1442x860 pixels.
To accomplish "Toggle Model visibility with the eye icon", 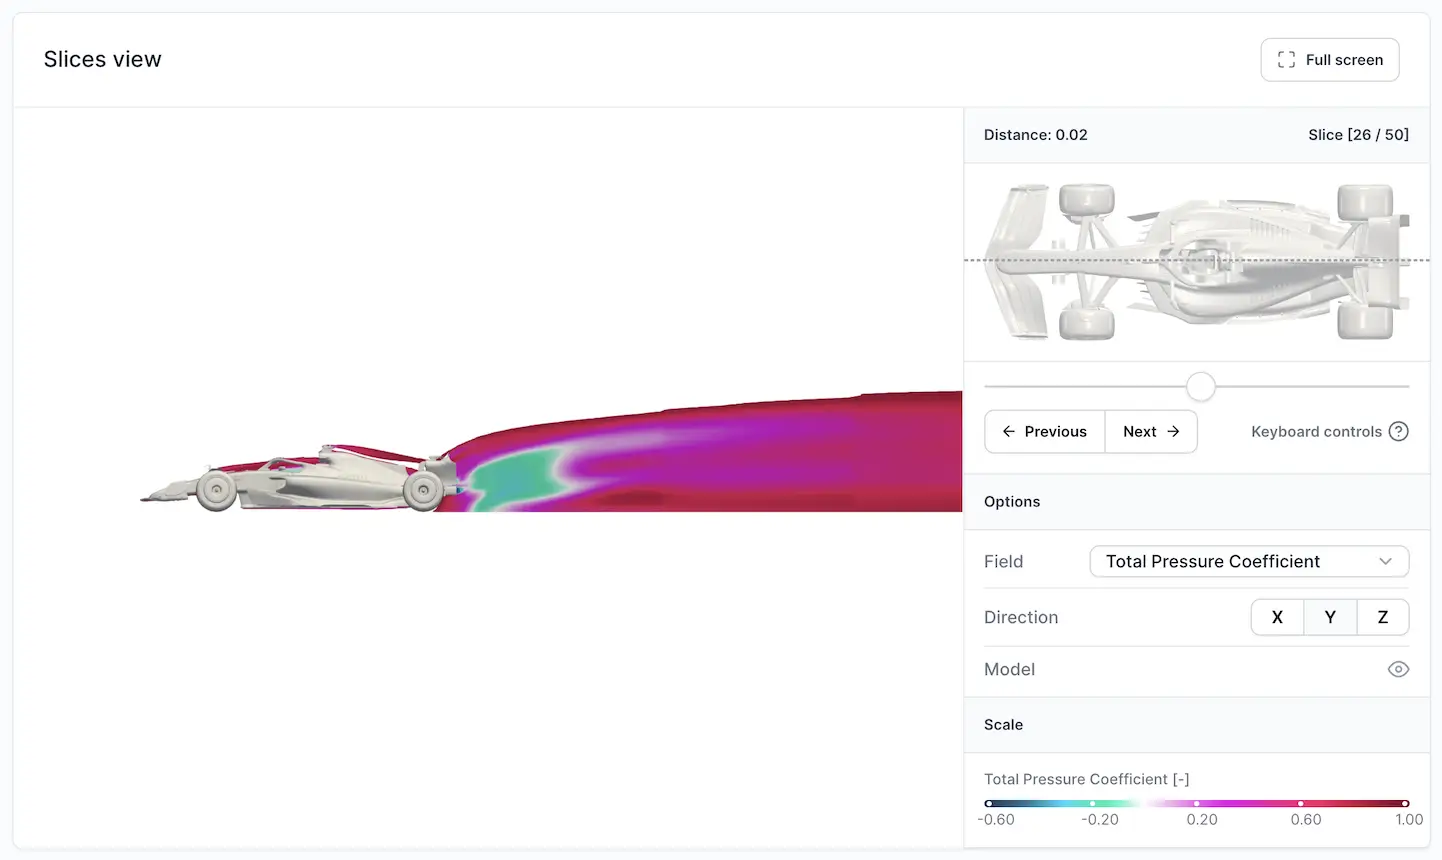I will tap(1398, 670).
